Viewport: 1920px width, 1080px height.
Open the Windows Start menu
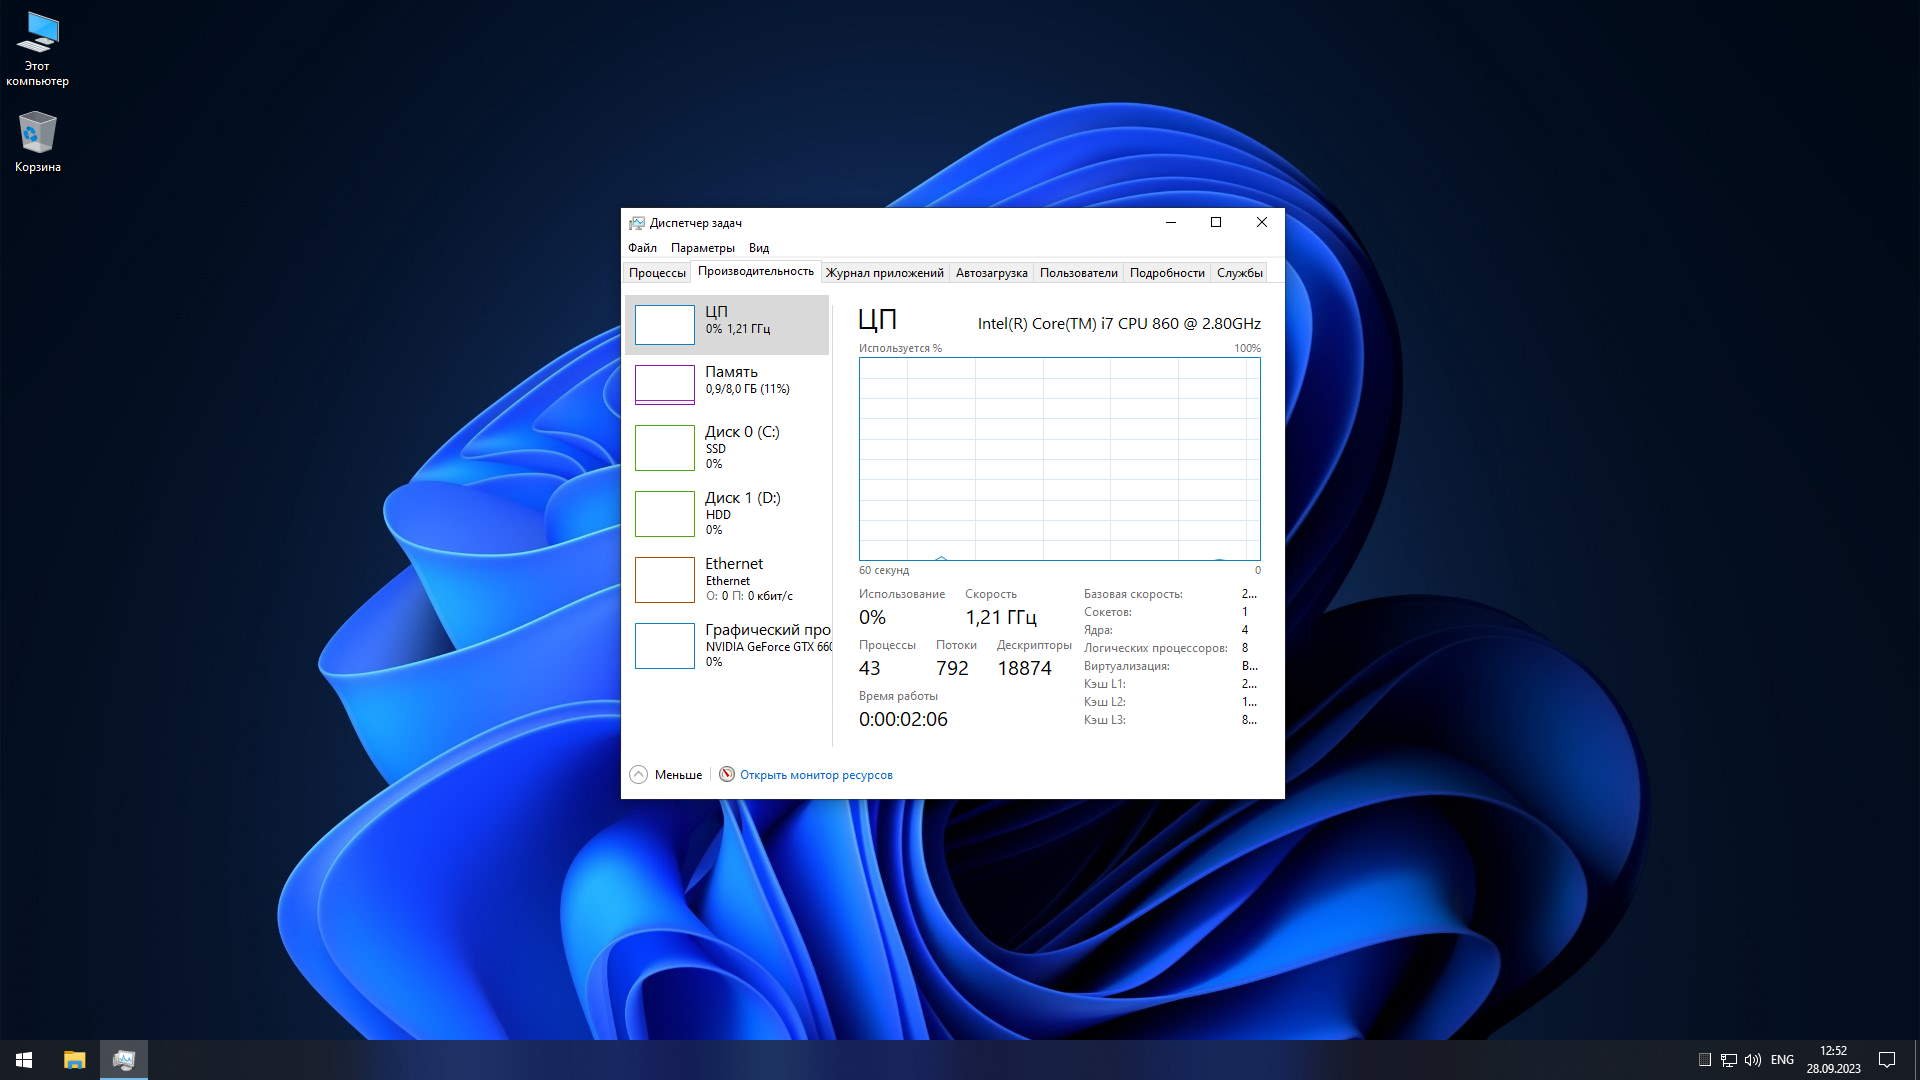24,1060
